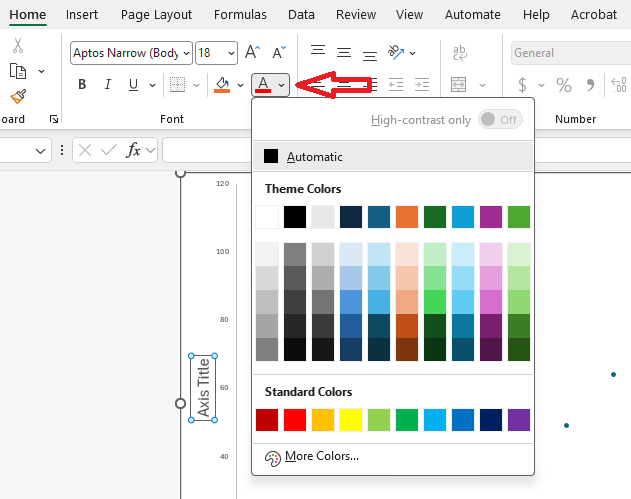Click inside the formula bar field
Screen dimensions: 631x499
207,150
